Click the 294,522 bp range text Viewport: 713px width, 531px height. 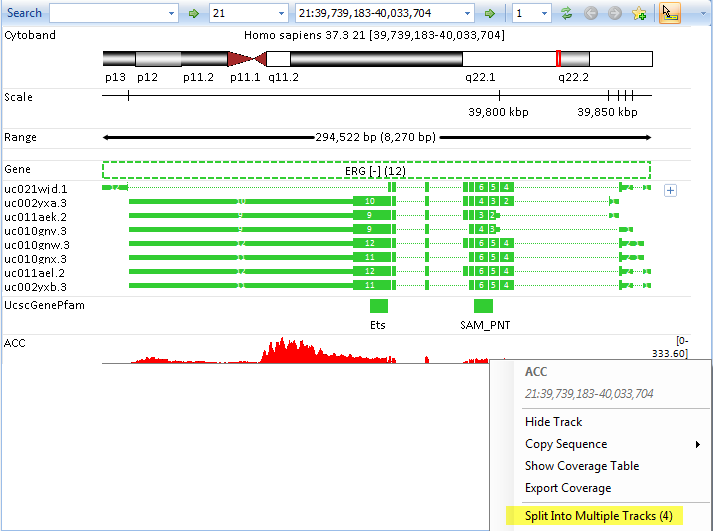(375, 137)
